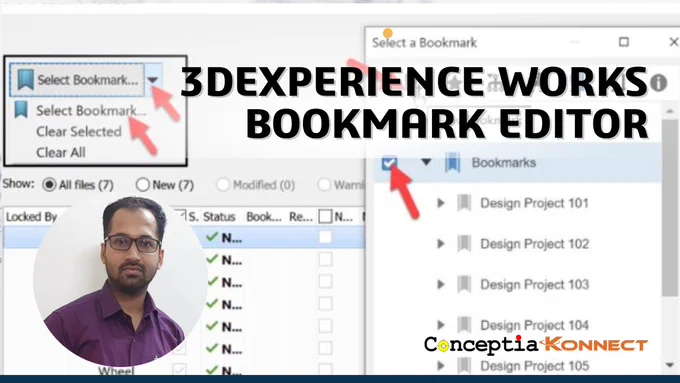Select the Modified (0) radio button

click(x=223, y=184)
